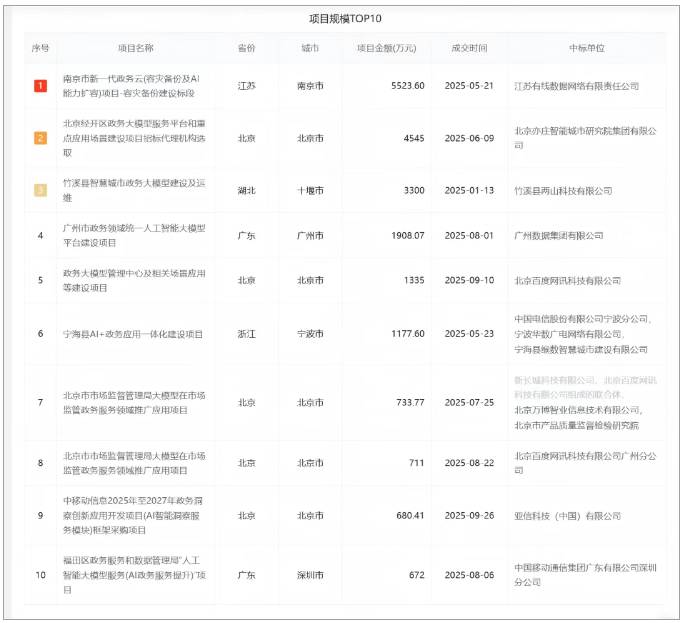
Task: Select amount 3300
Action: coord(414,190)
